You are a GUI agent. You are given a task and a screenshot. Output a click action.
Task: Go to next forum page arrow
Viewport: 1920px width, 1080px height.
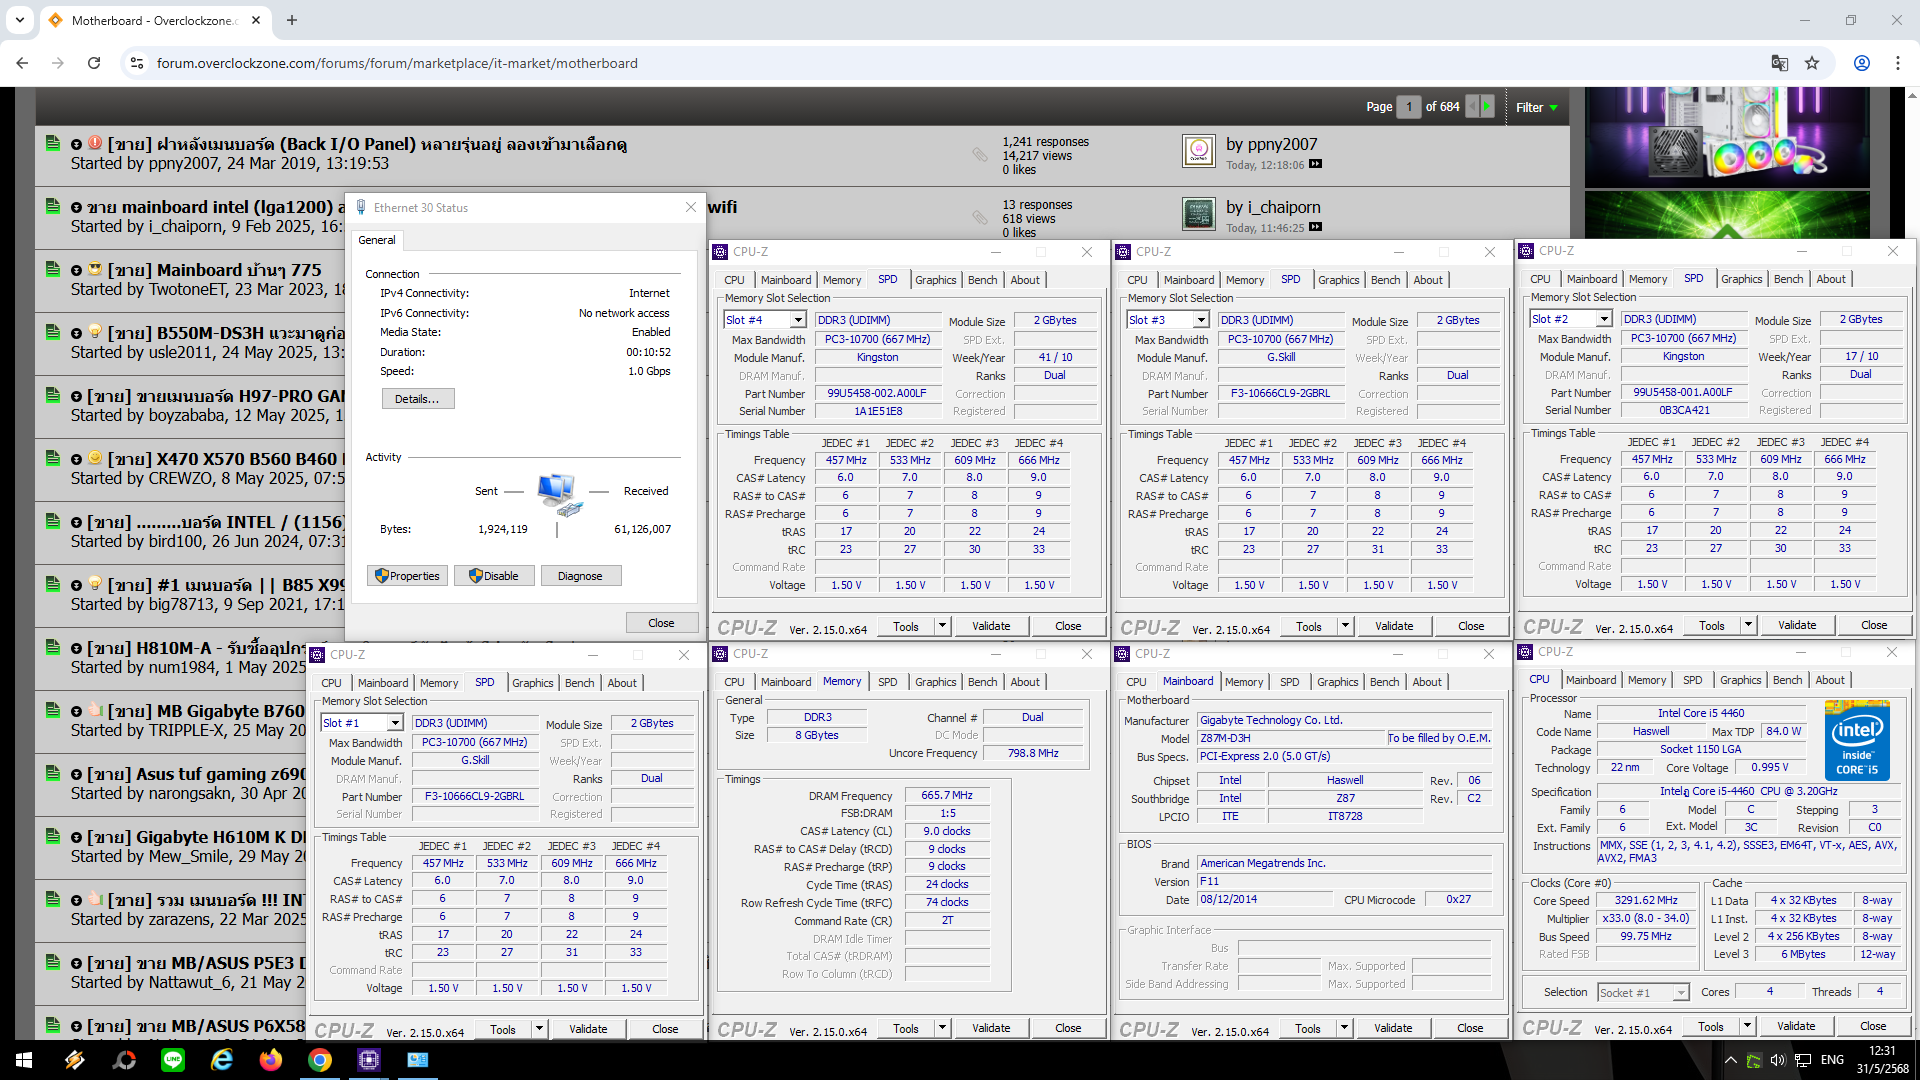point(1487,106)
